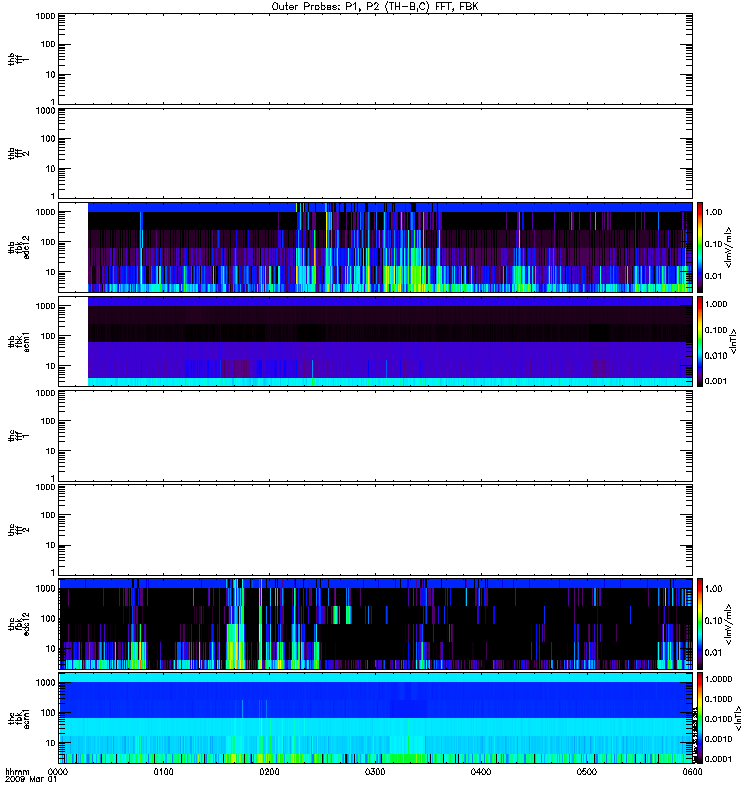Click the 0300 time axis label
Screen dimensions: 750x800
point(375,772)
